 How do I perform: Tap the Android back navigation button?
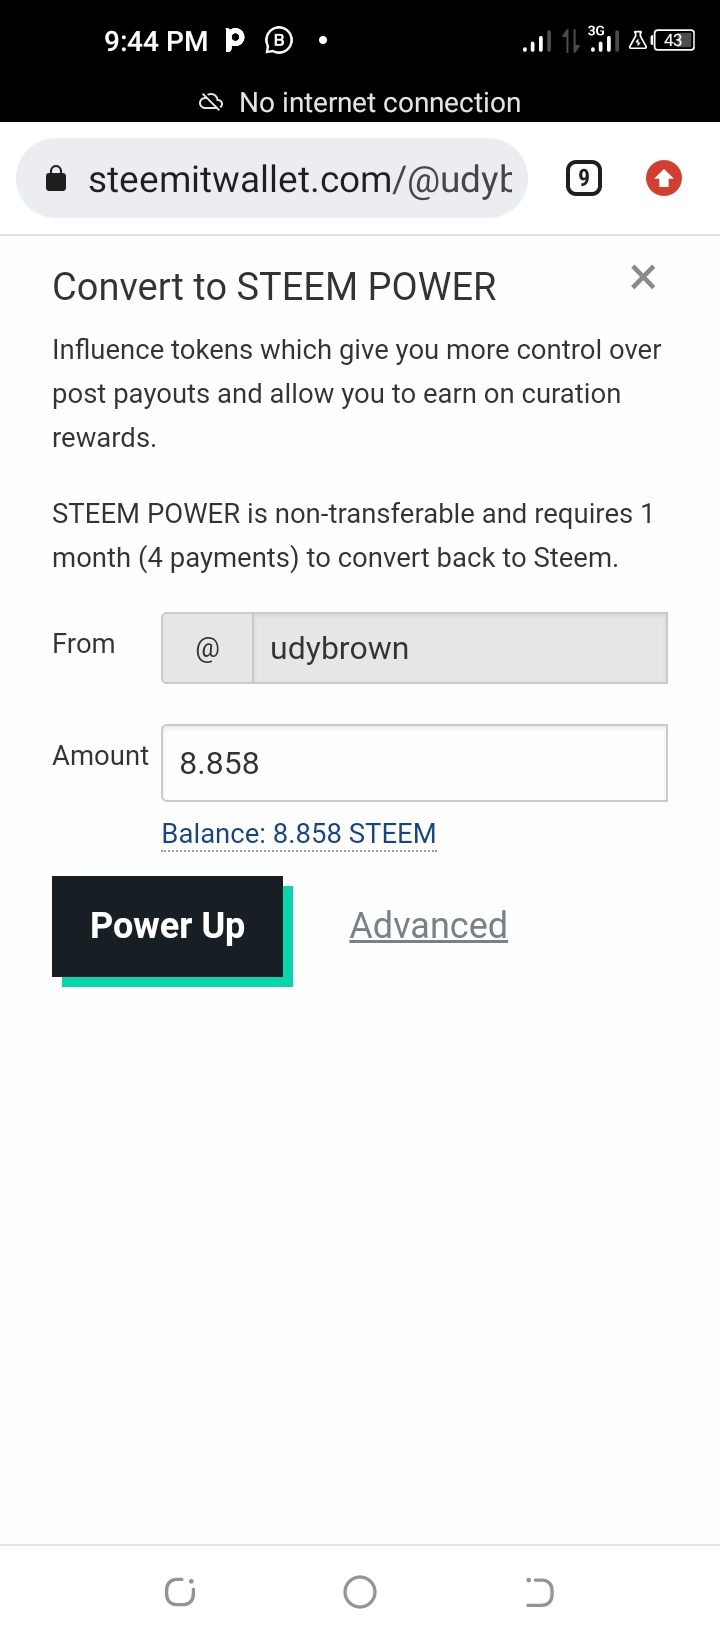coord(539,1592)
